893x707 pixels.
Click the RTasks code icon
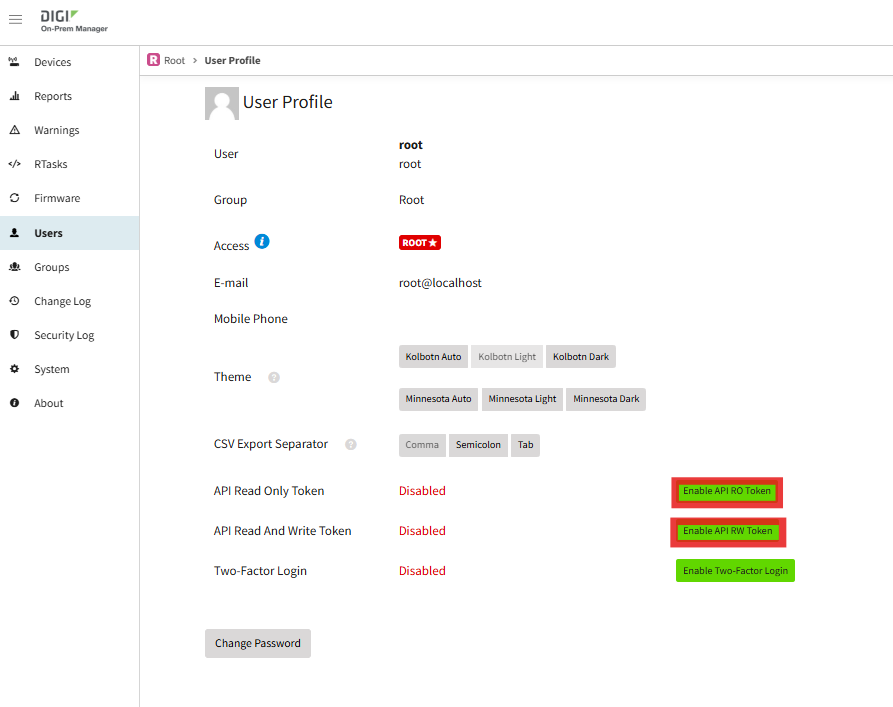[x=15, y=164]
